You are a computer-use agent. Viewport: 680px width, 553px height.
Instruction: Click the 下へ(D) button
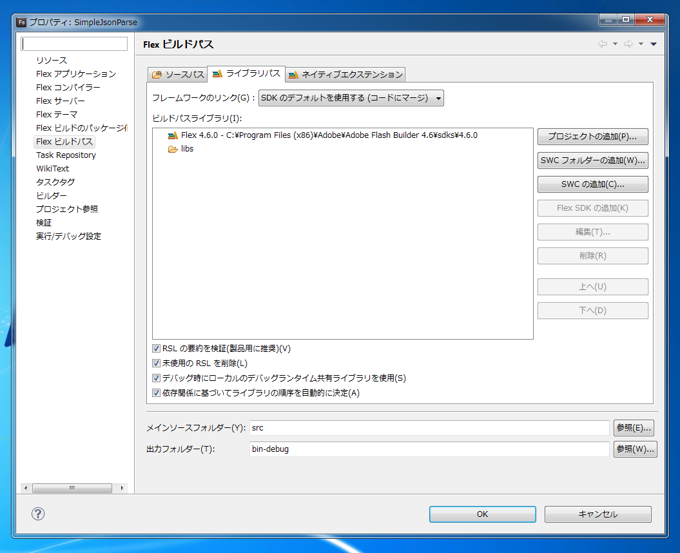click(x=593, y=311)
